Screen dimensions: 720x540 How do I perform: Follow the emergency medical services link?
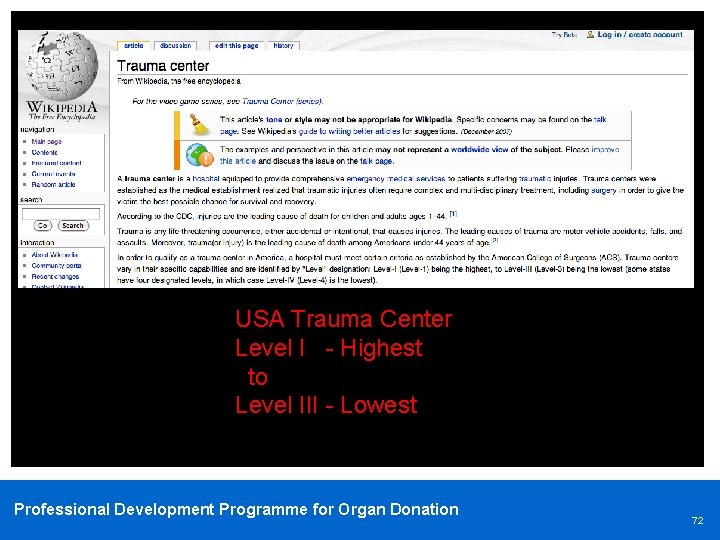395,179
